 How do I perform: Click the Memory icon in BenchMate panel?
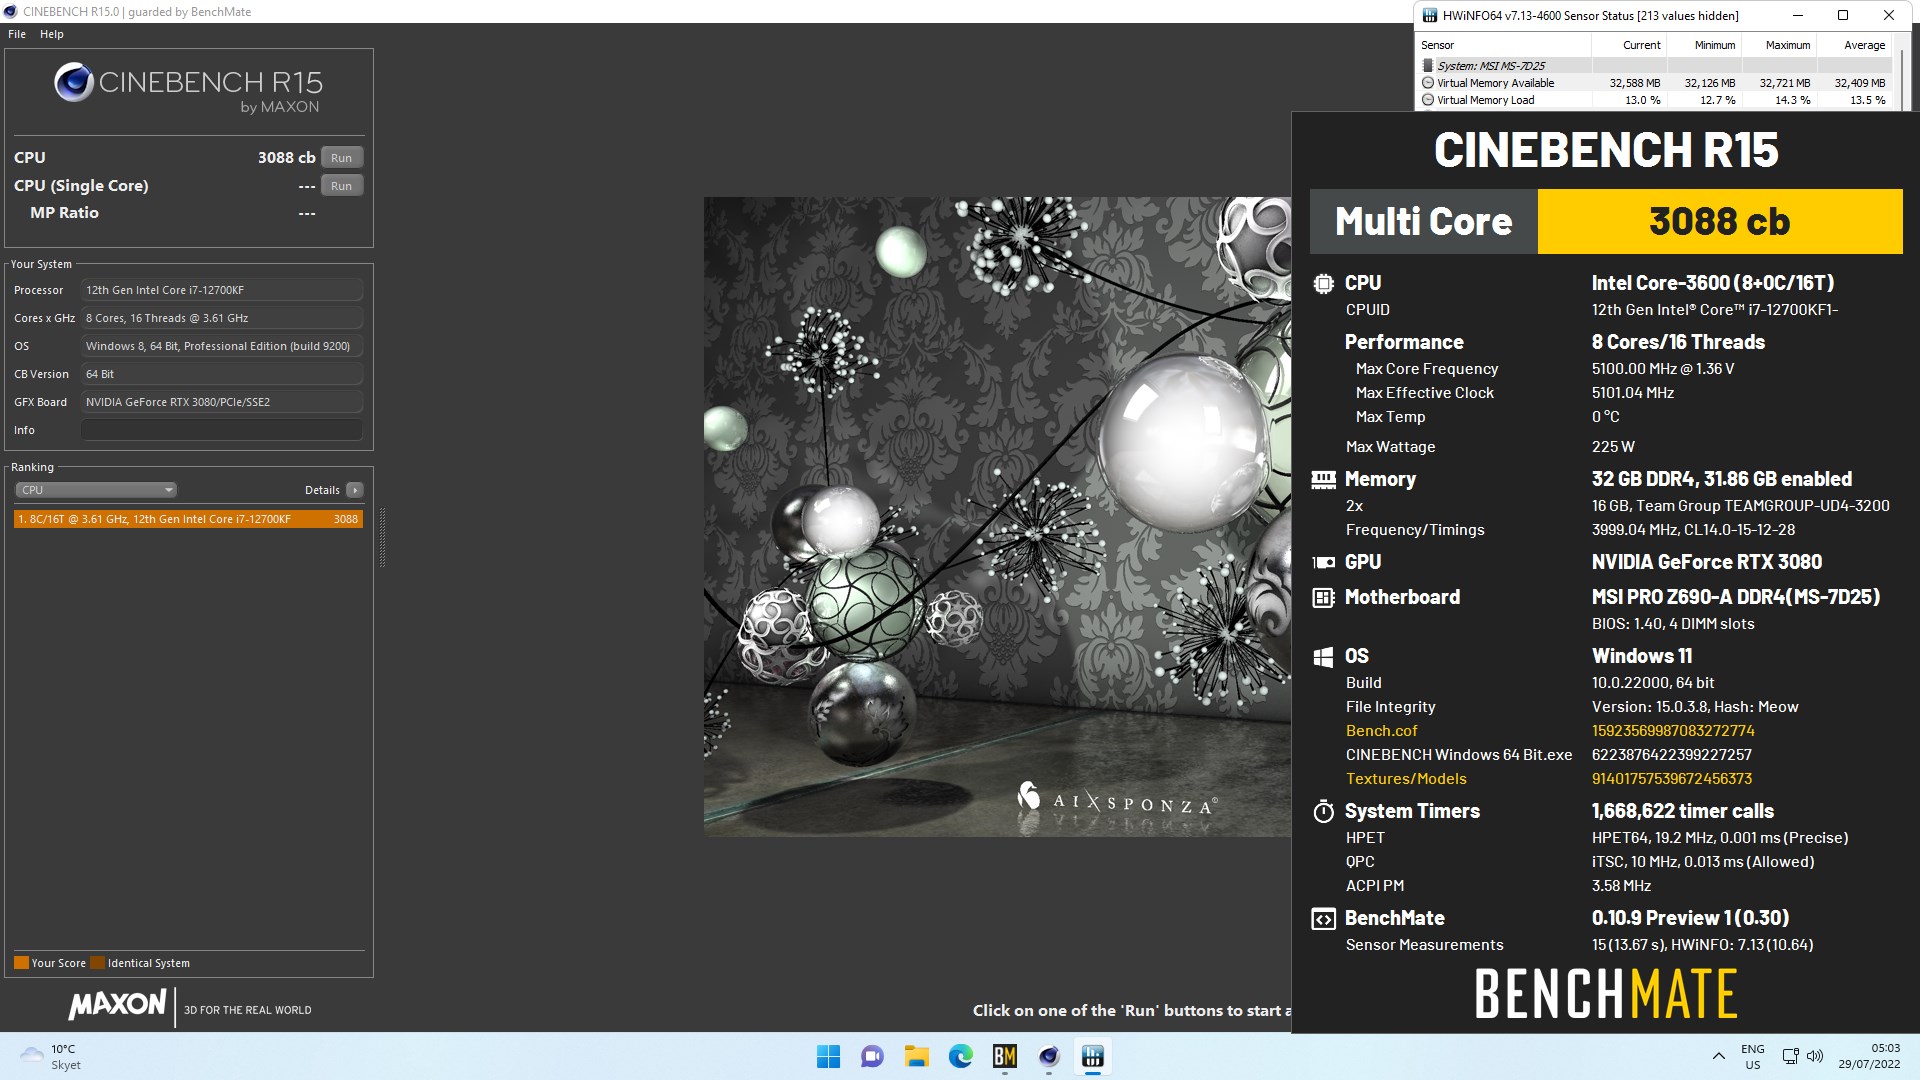tap(1323, 480)
